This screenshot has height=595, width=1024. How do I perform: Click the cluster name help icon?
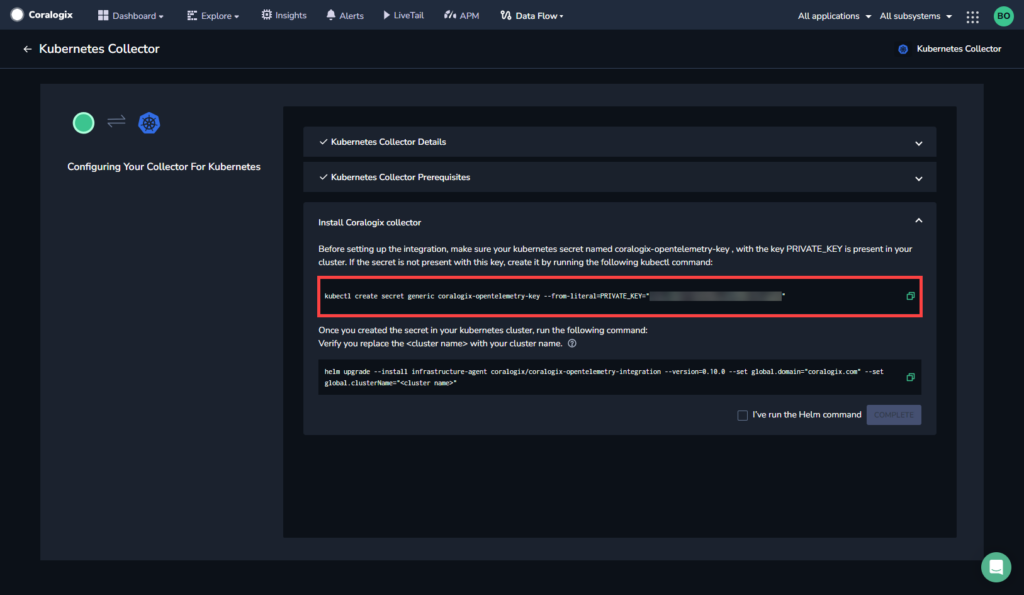572,344
